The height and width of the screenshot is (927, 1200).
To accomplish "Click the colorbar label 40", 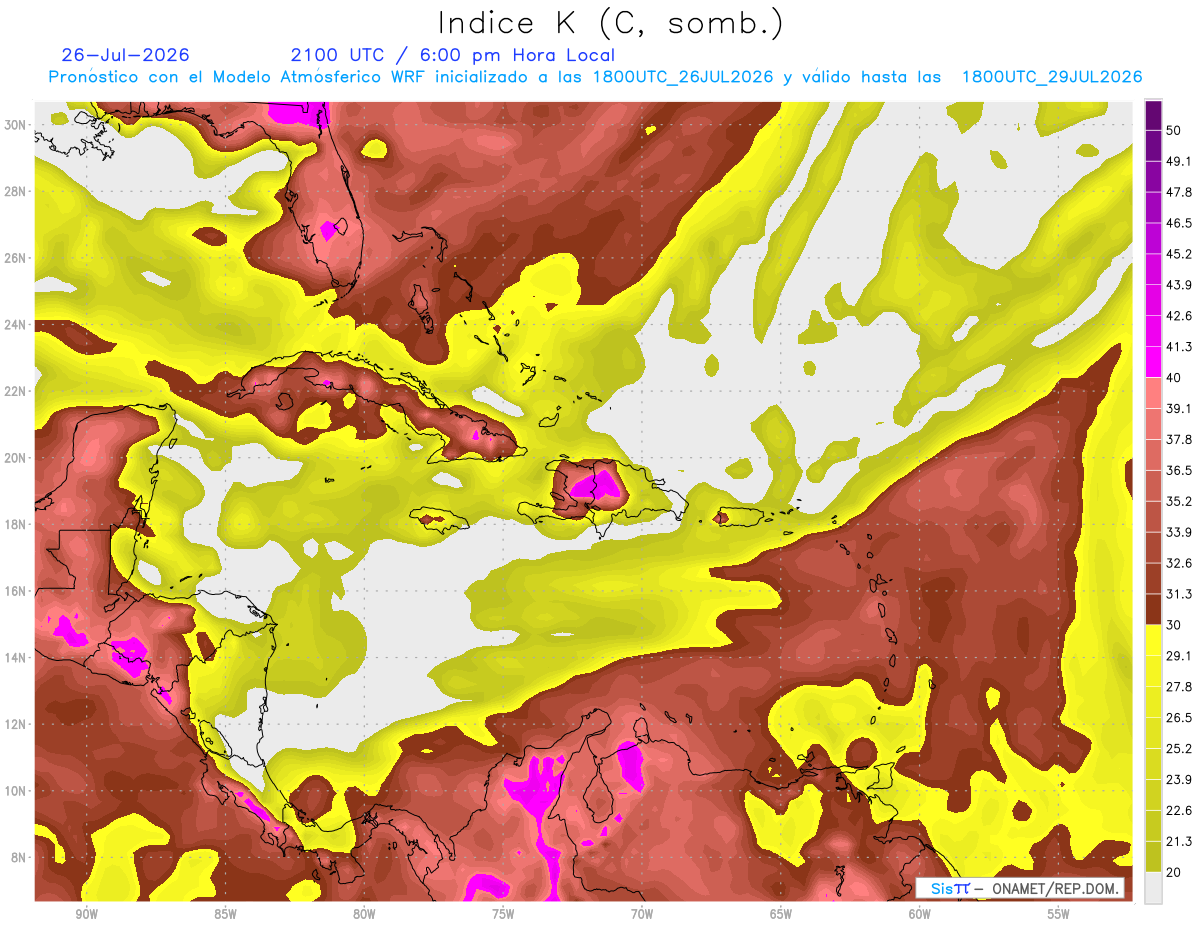I will coord(1174,378).
